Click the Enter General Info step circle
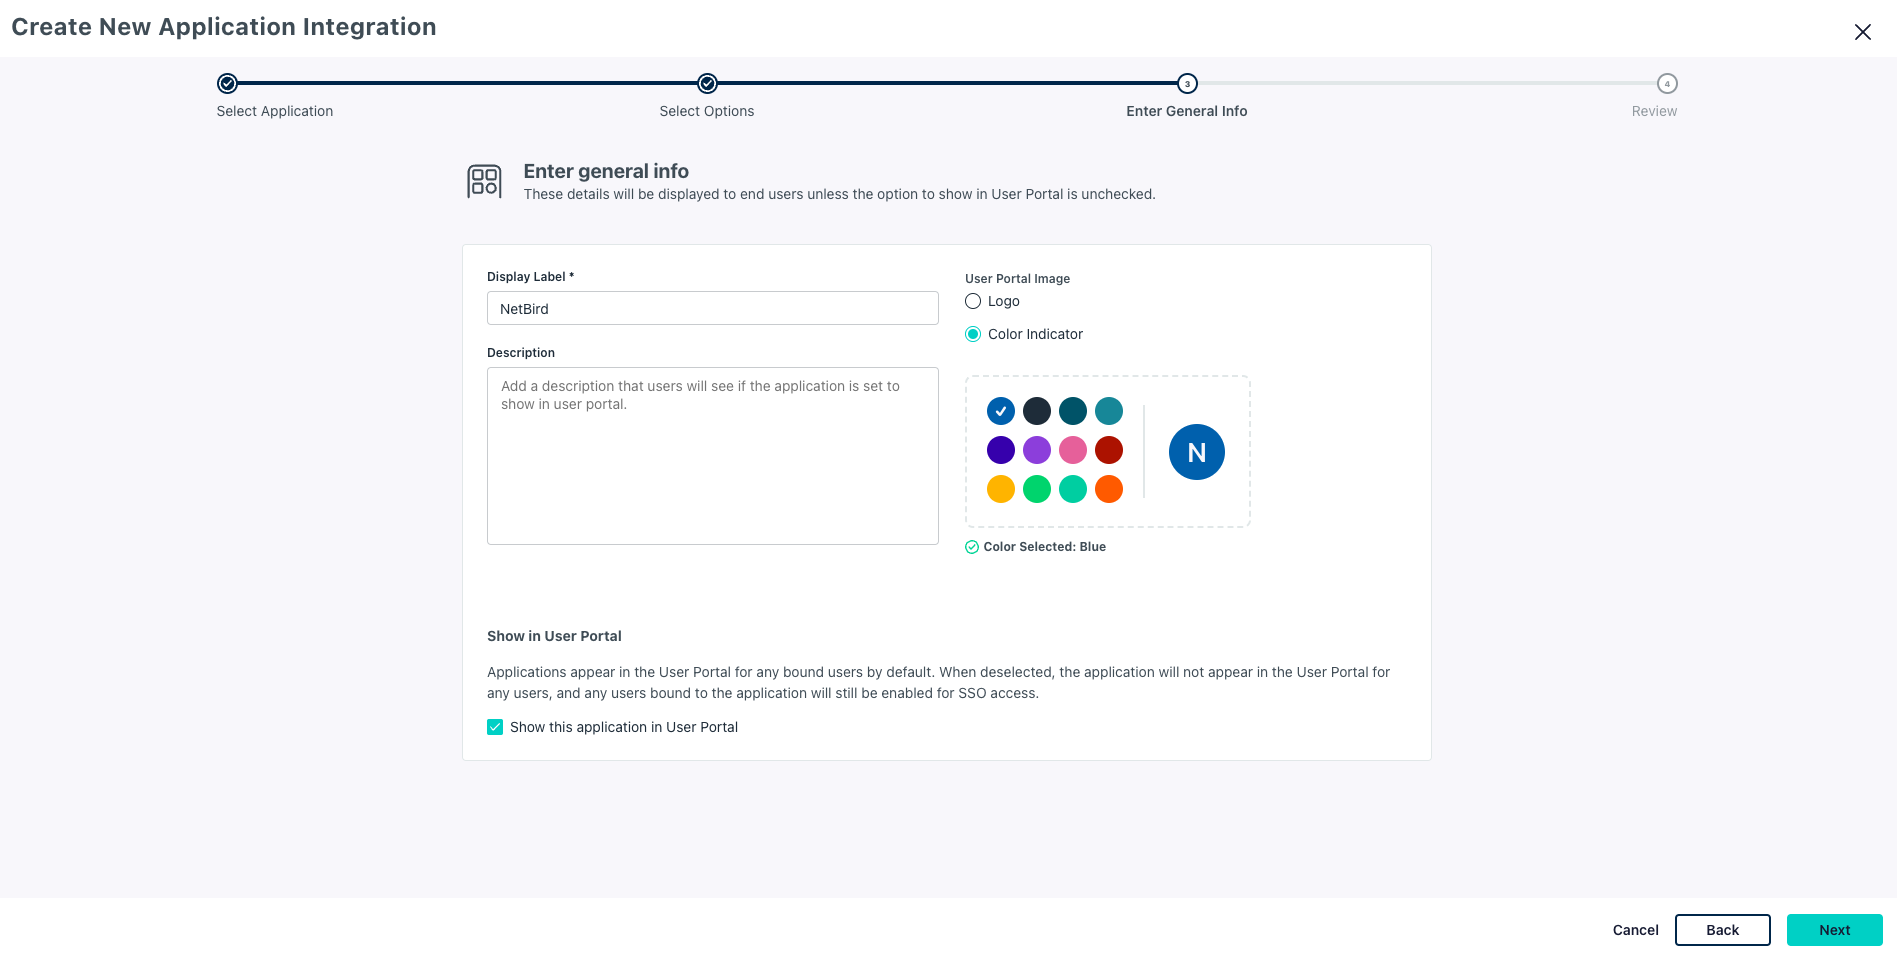This screenshot has width=1897, height=956. pyautogui.click(x=1187, y=84)
